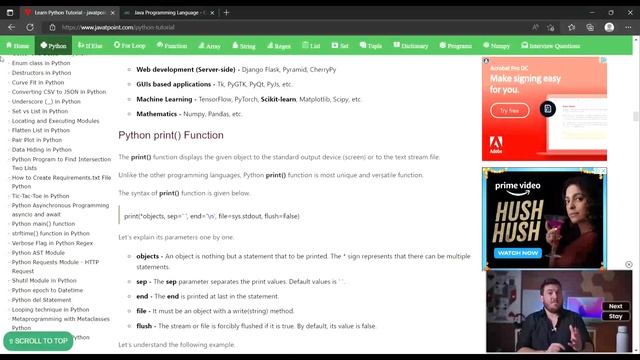The width and height of the screenshot is (640, 360).
Task: Click Stay on the video overlay
Action: click(x=616, y=316)
